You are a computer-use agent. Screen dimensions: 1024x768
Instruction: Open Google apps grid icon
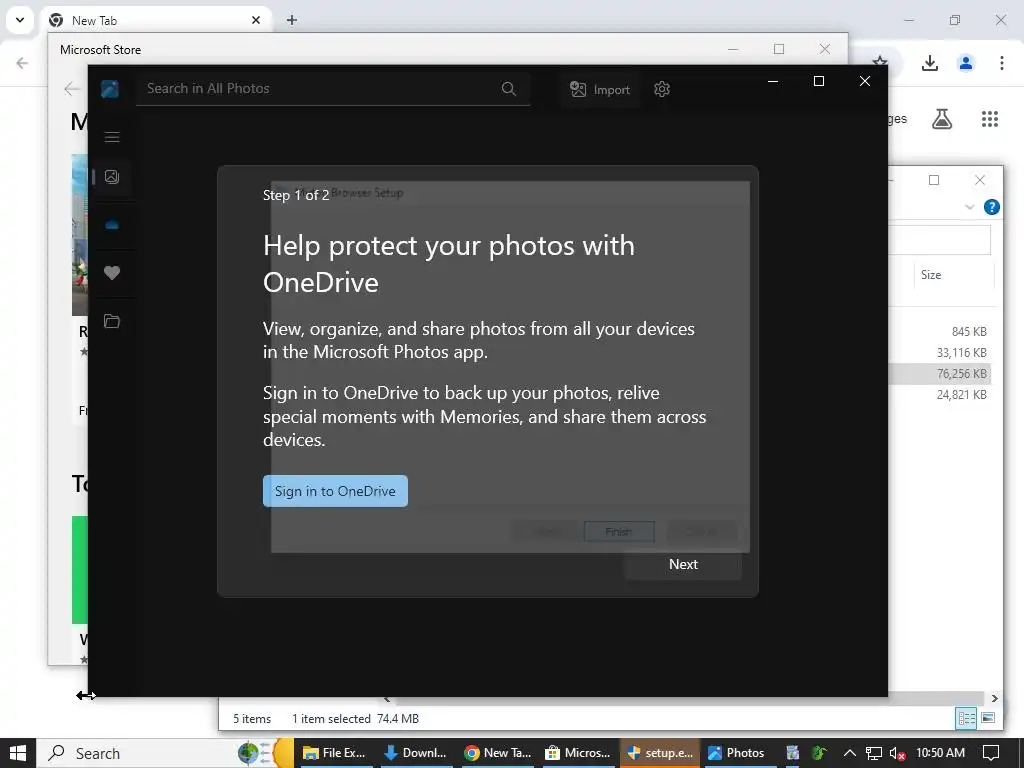[989, 119]
